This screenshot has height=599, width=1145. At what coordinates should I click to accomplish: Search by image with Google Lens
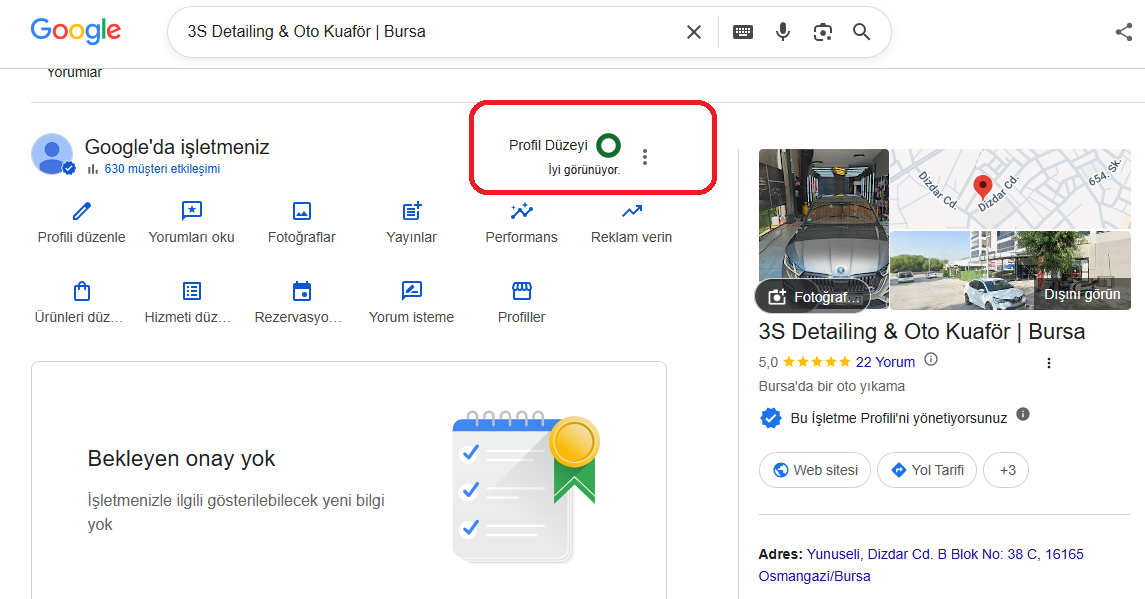tap(823, 32)
